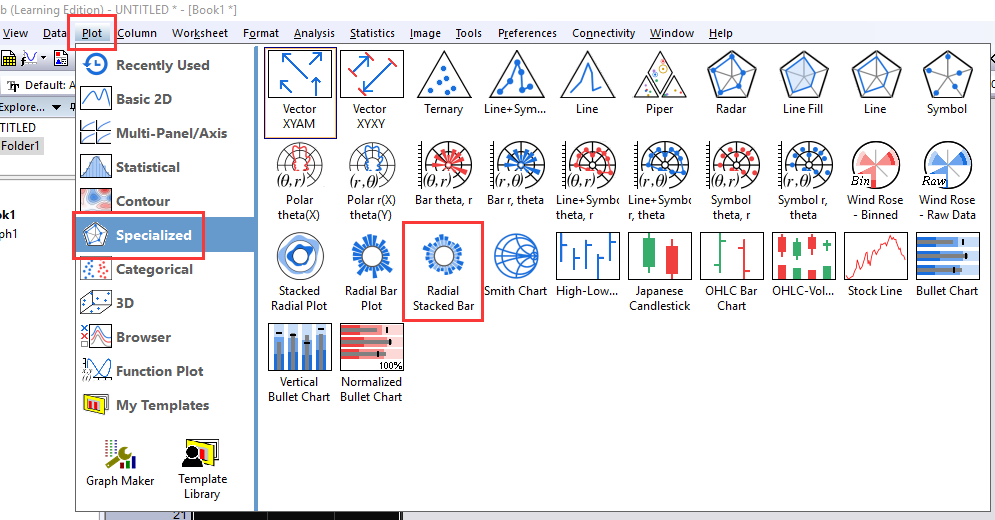The height and width of the screenshot is (520, 995).
Task: Choose the Radial Bar Plot
Action: click(371, 274)
